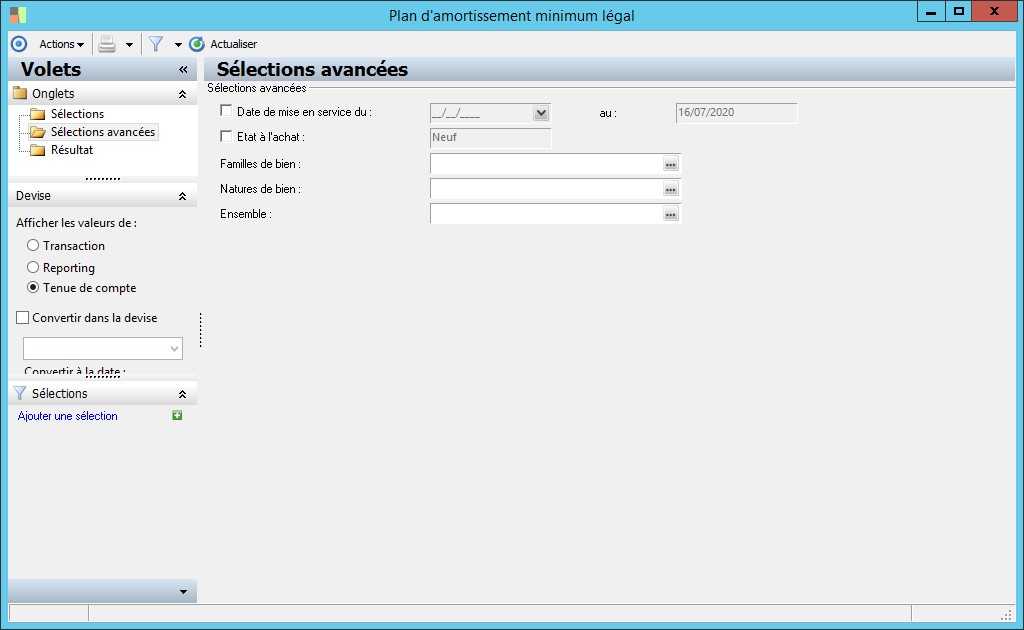
Task: Collapse the Sélections filter section
Action: [182, 394]
